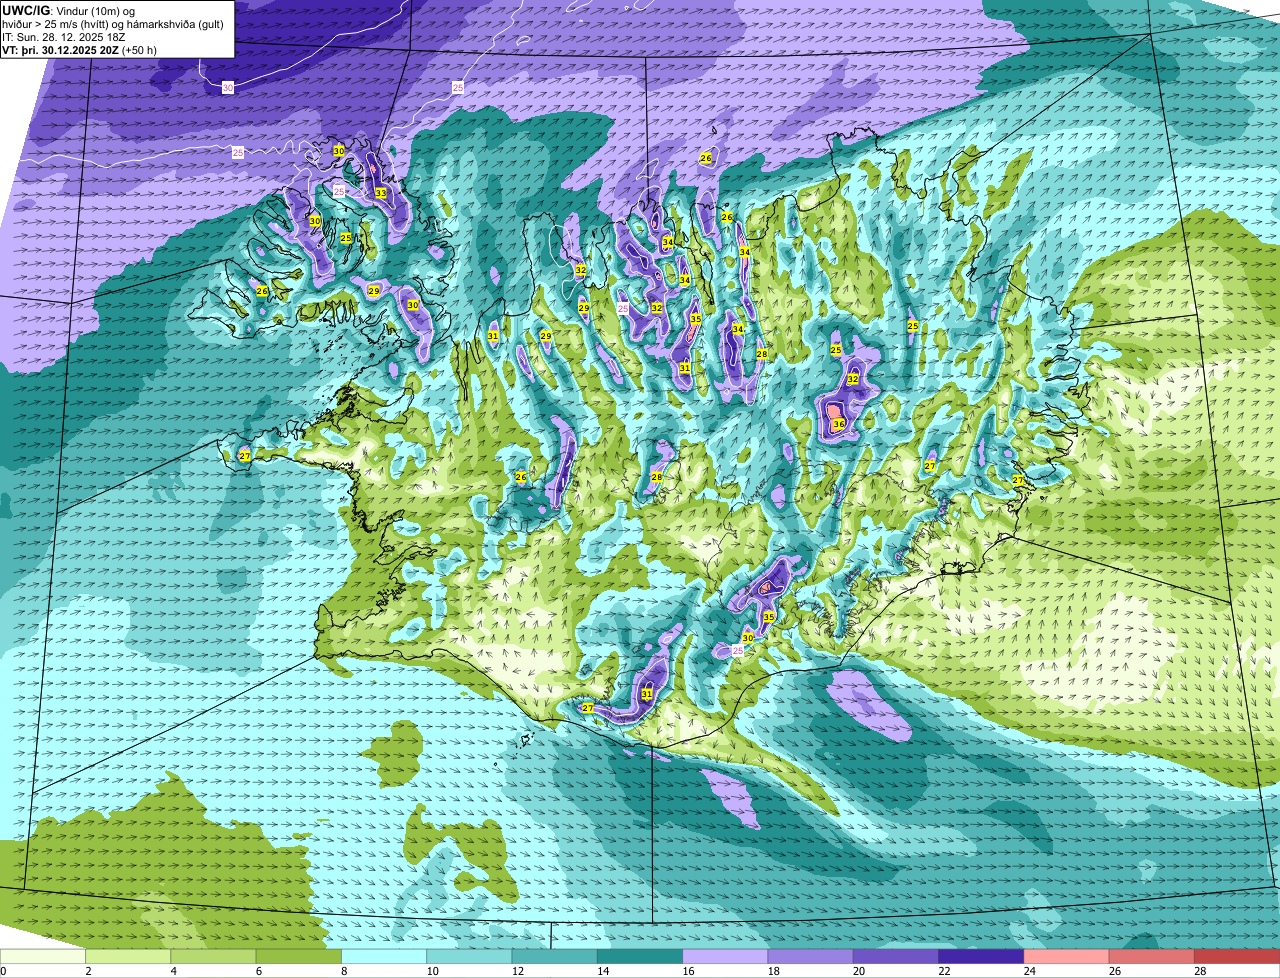This screenshot has width=1280, height=978.
Task: Click the 'VT: þri. 30.12.2025 20Z' valid time
Action: point(60,50)
